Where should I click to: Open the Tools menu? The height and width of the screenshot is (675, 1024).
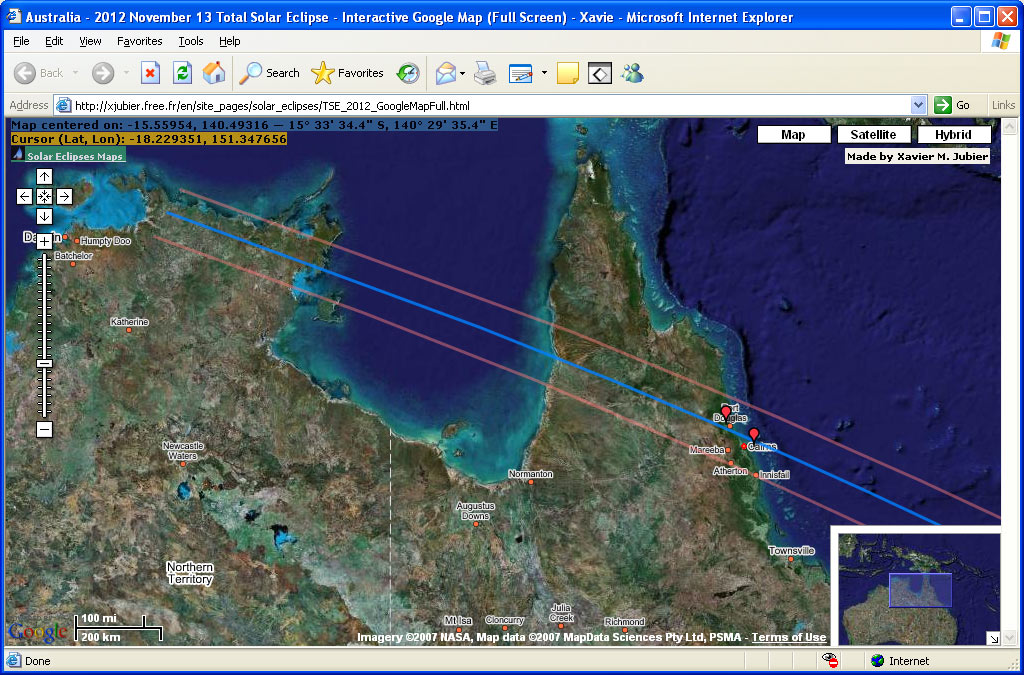[191, 41]
